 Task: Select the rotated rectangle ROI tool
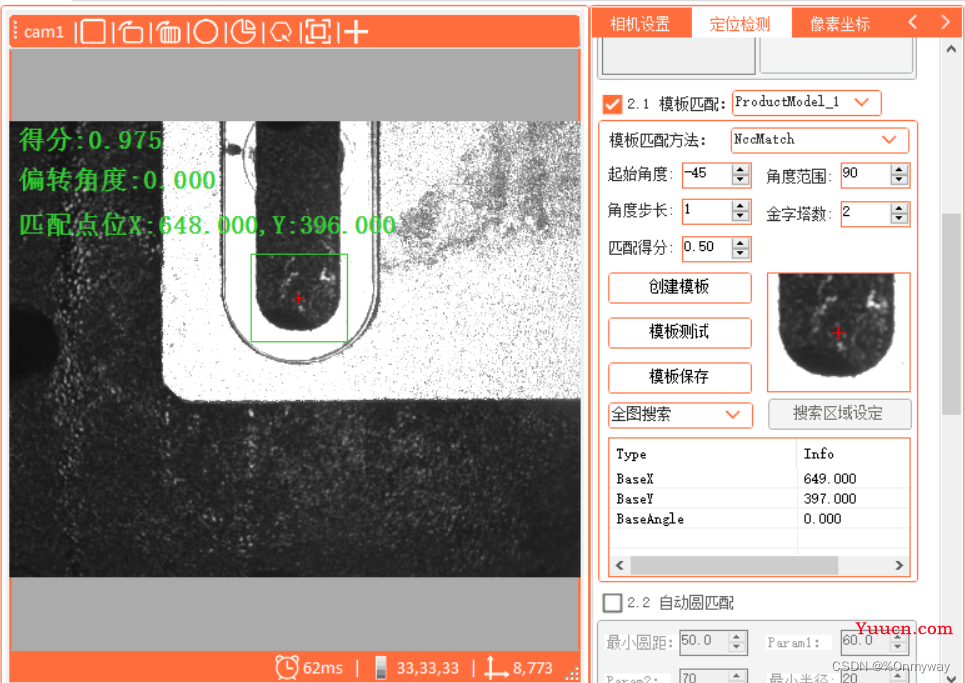130,31
